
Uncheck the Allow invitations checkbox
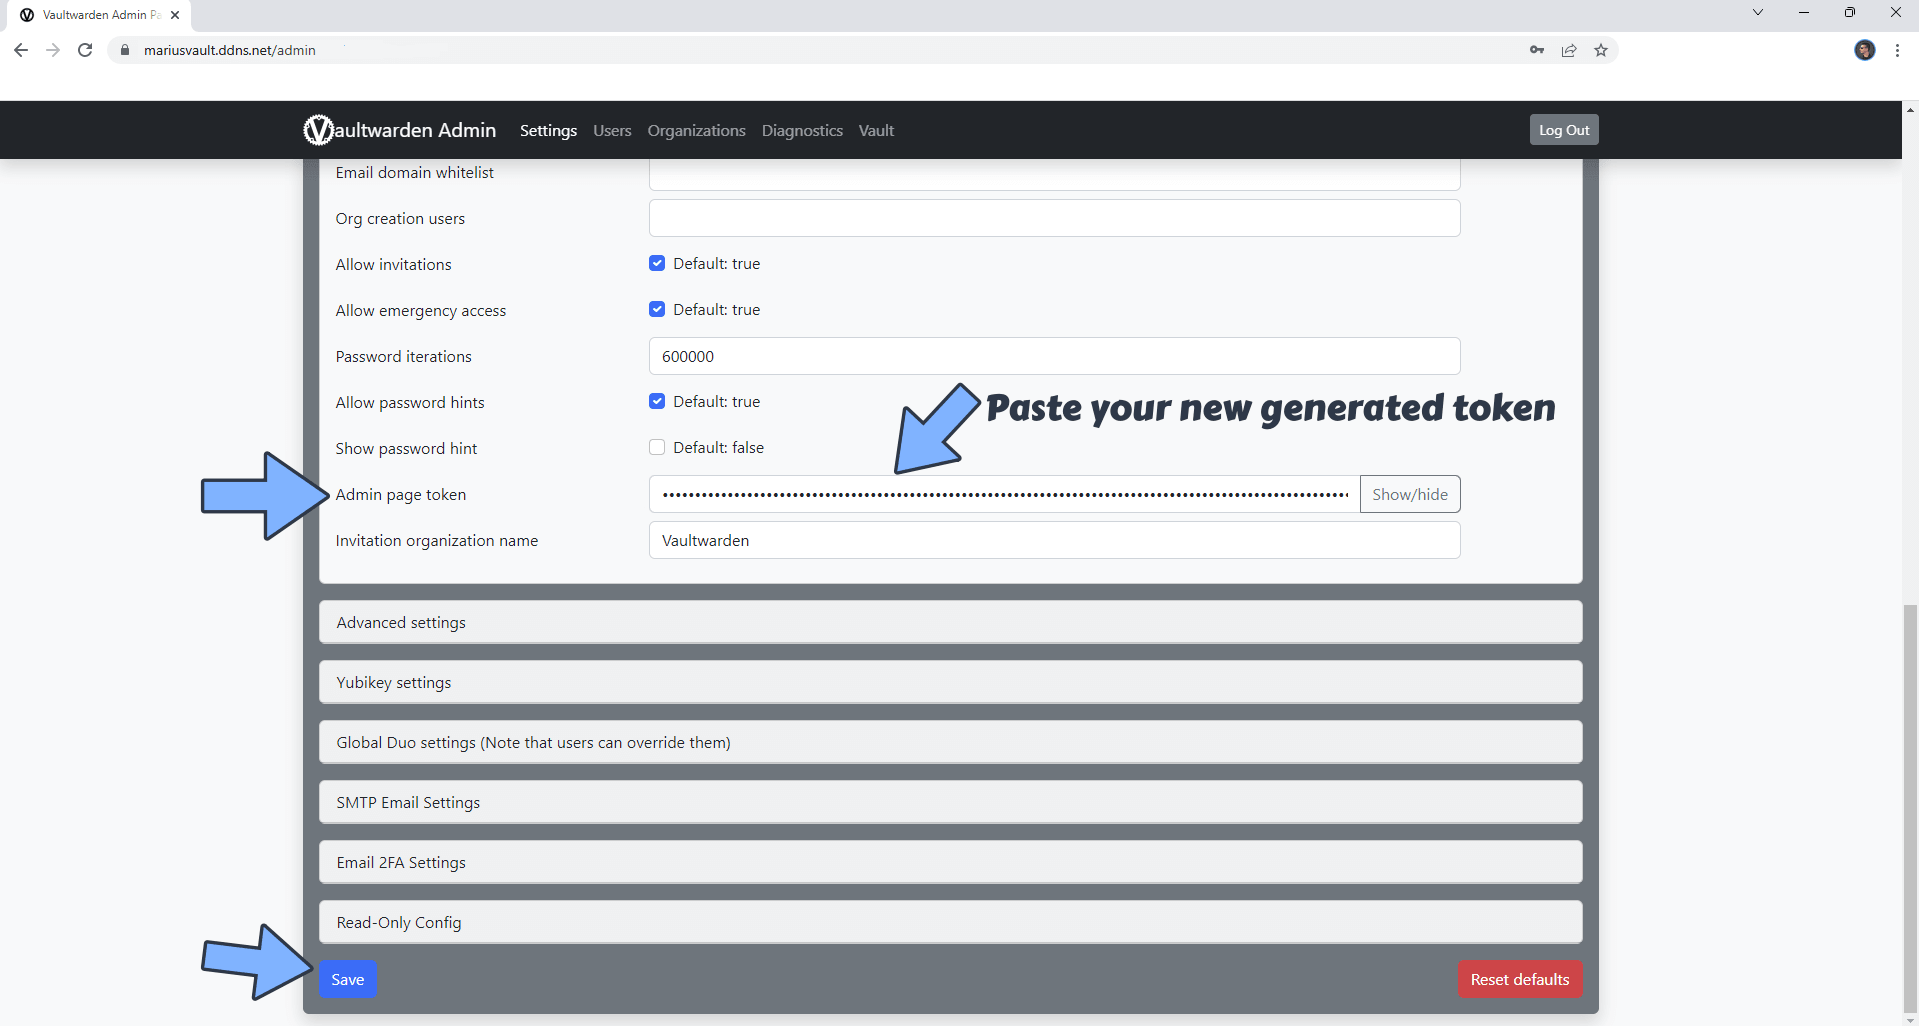(x=657, y=264)
